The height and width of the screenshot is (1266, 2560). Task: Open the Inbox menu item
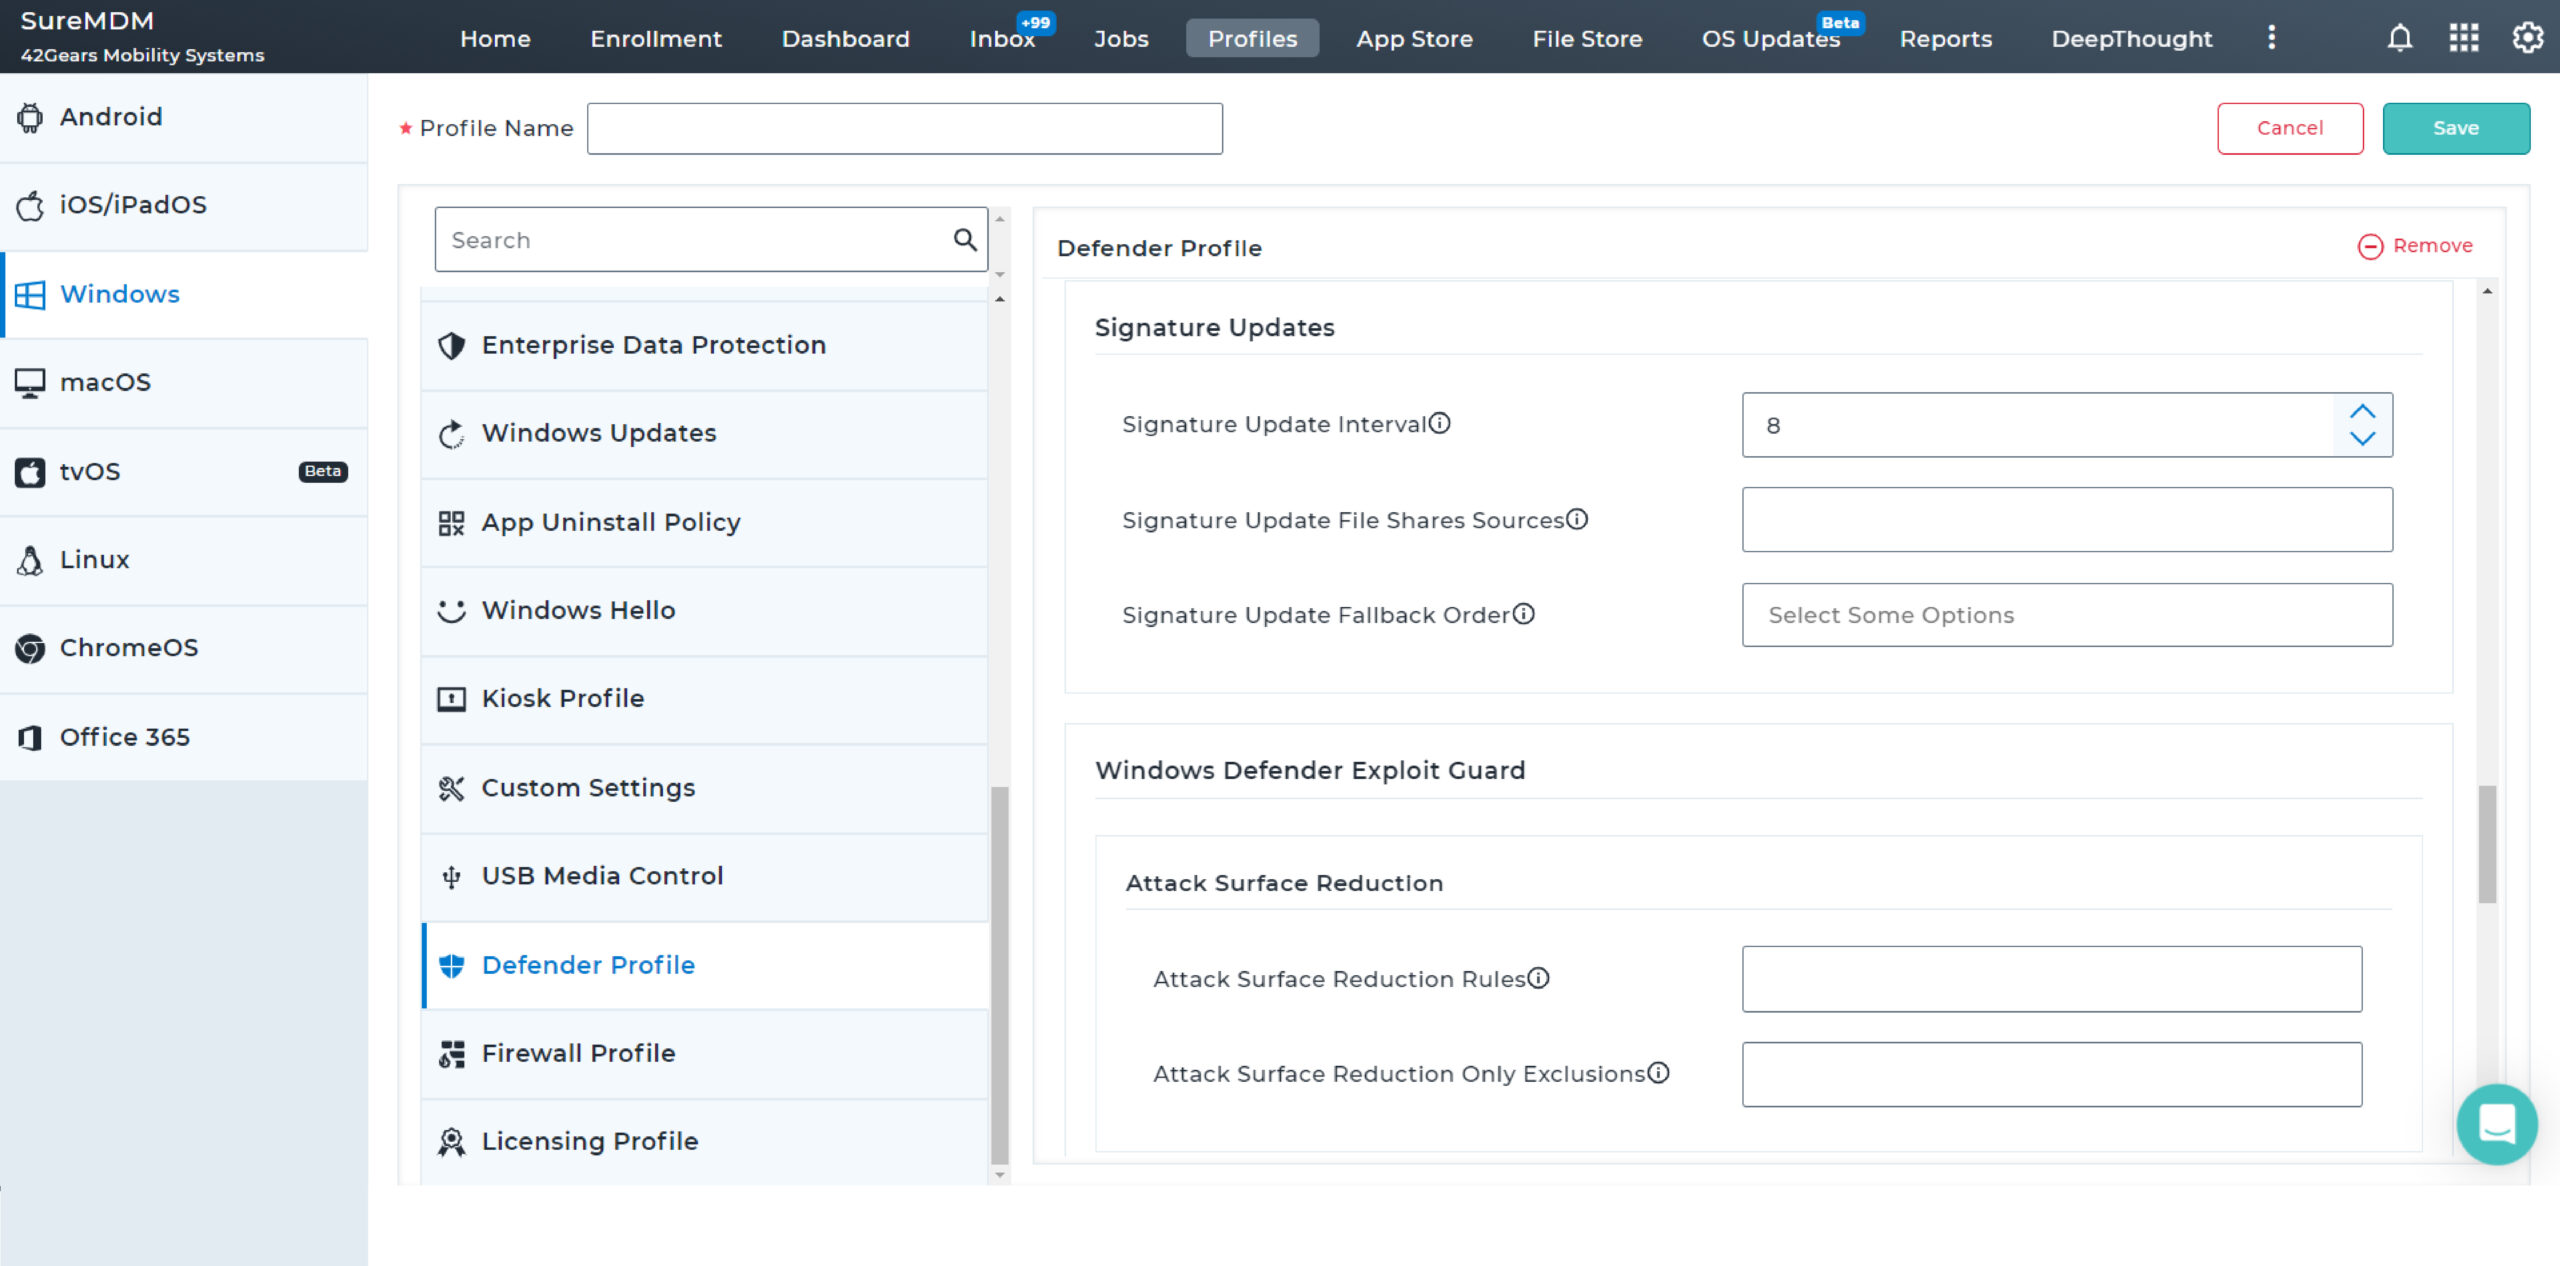coord(1002,38)
